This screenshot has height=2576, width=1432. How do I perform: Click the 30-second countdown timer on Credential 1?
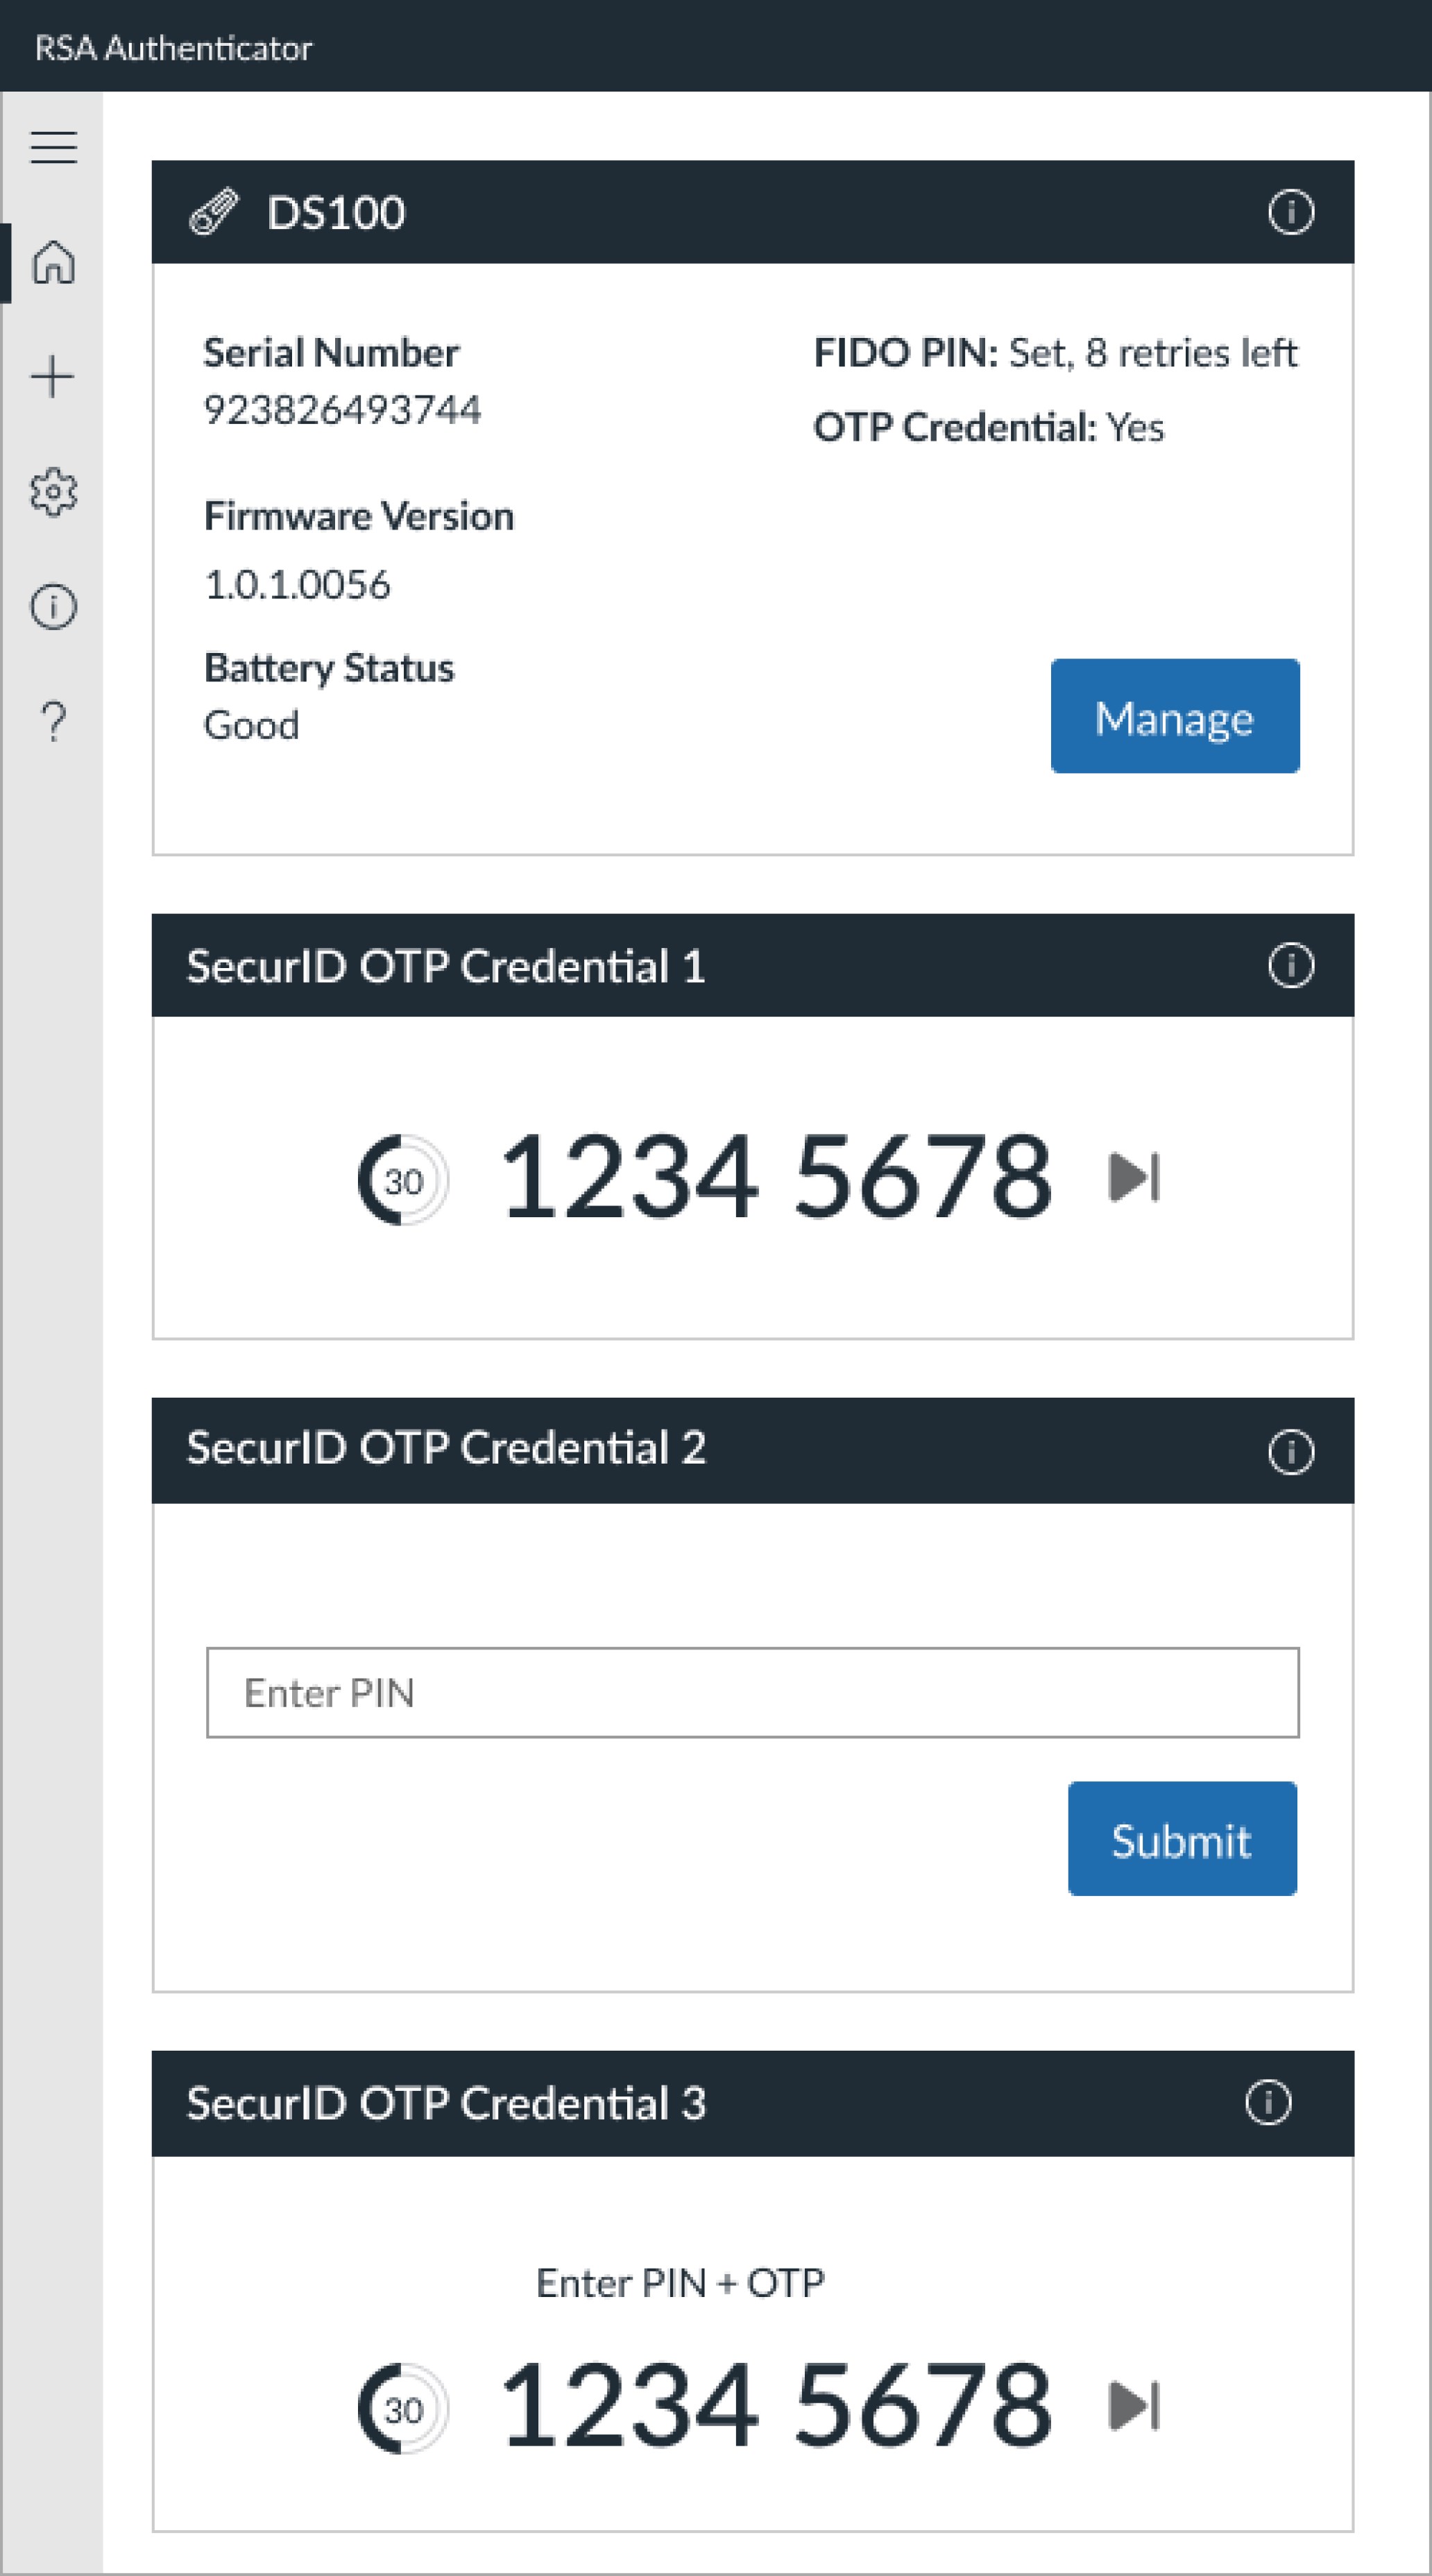click(x=403, y=1180)
